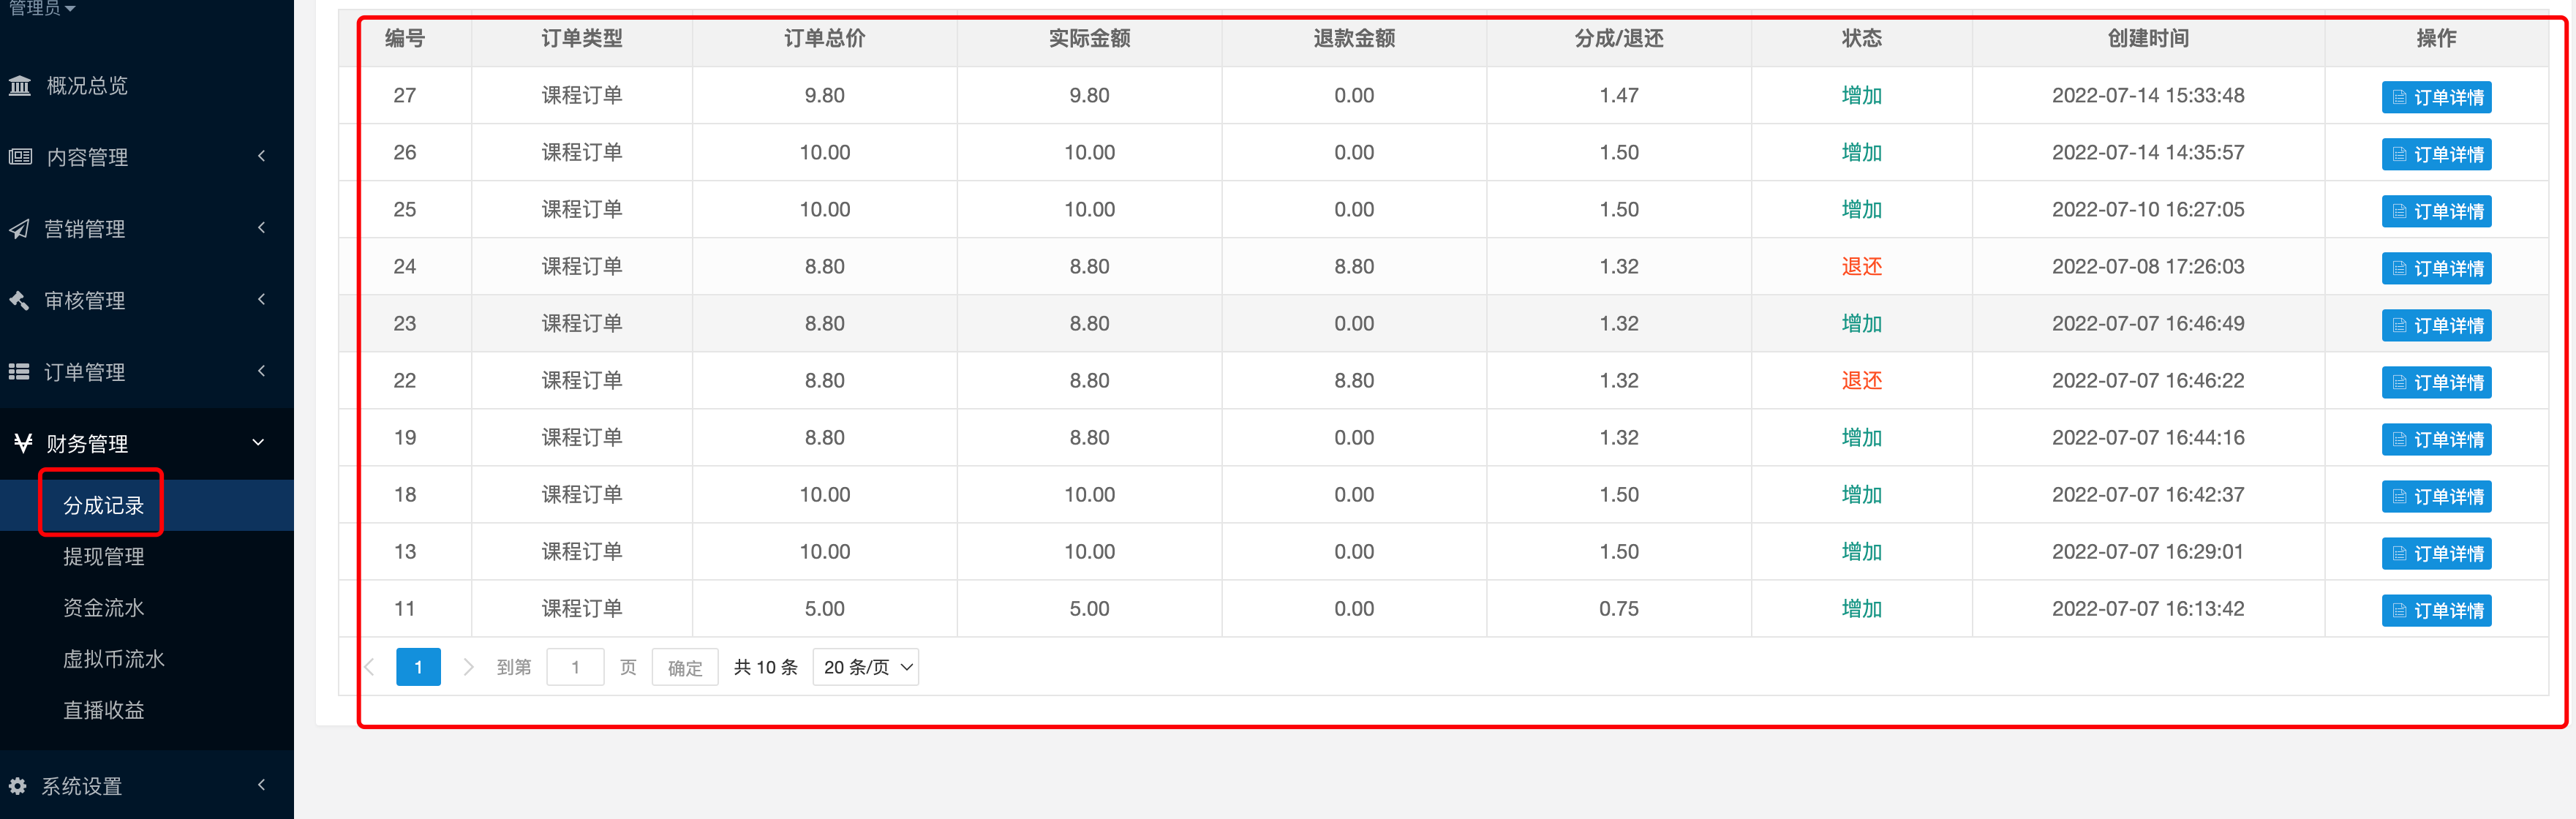
Task: Click the 状态 column header
Action: (1861, 38)
